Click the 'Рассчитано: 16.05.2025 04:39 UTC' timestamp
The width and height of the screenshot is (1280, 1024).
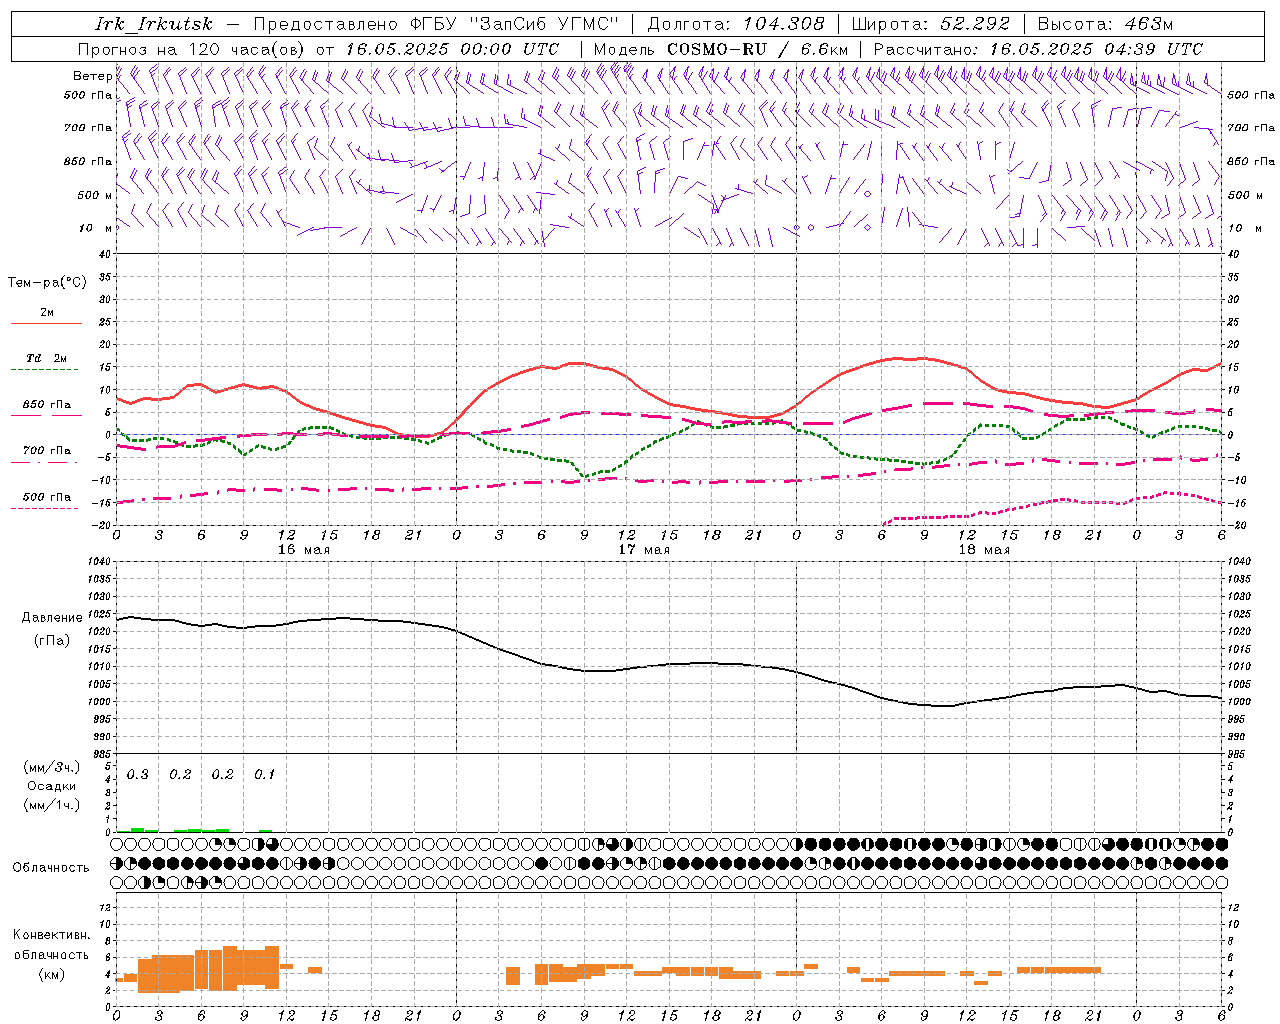pos(1038,49)
